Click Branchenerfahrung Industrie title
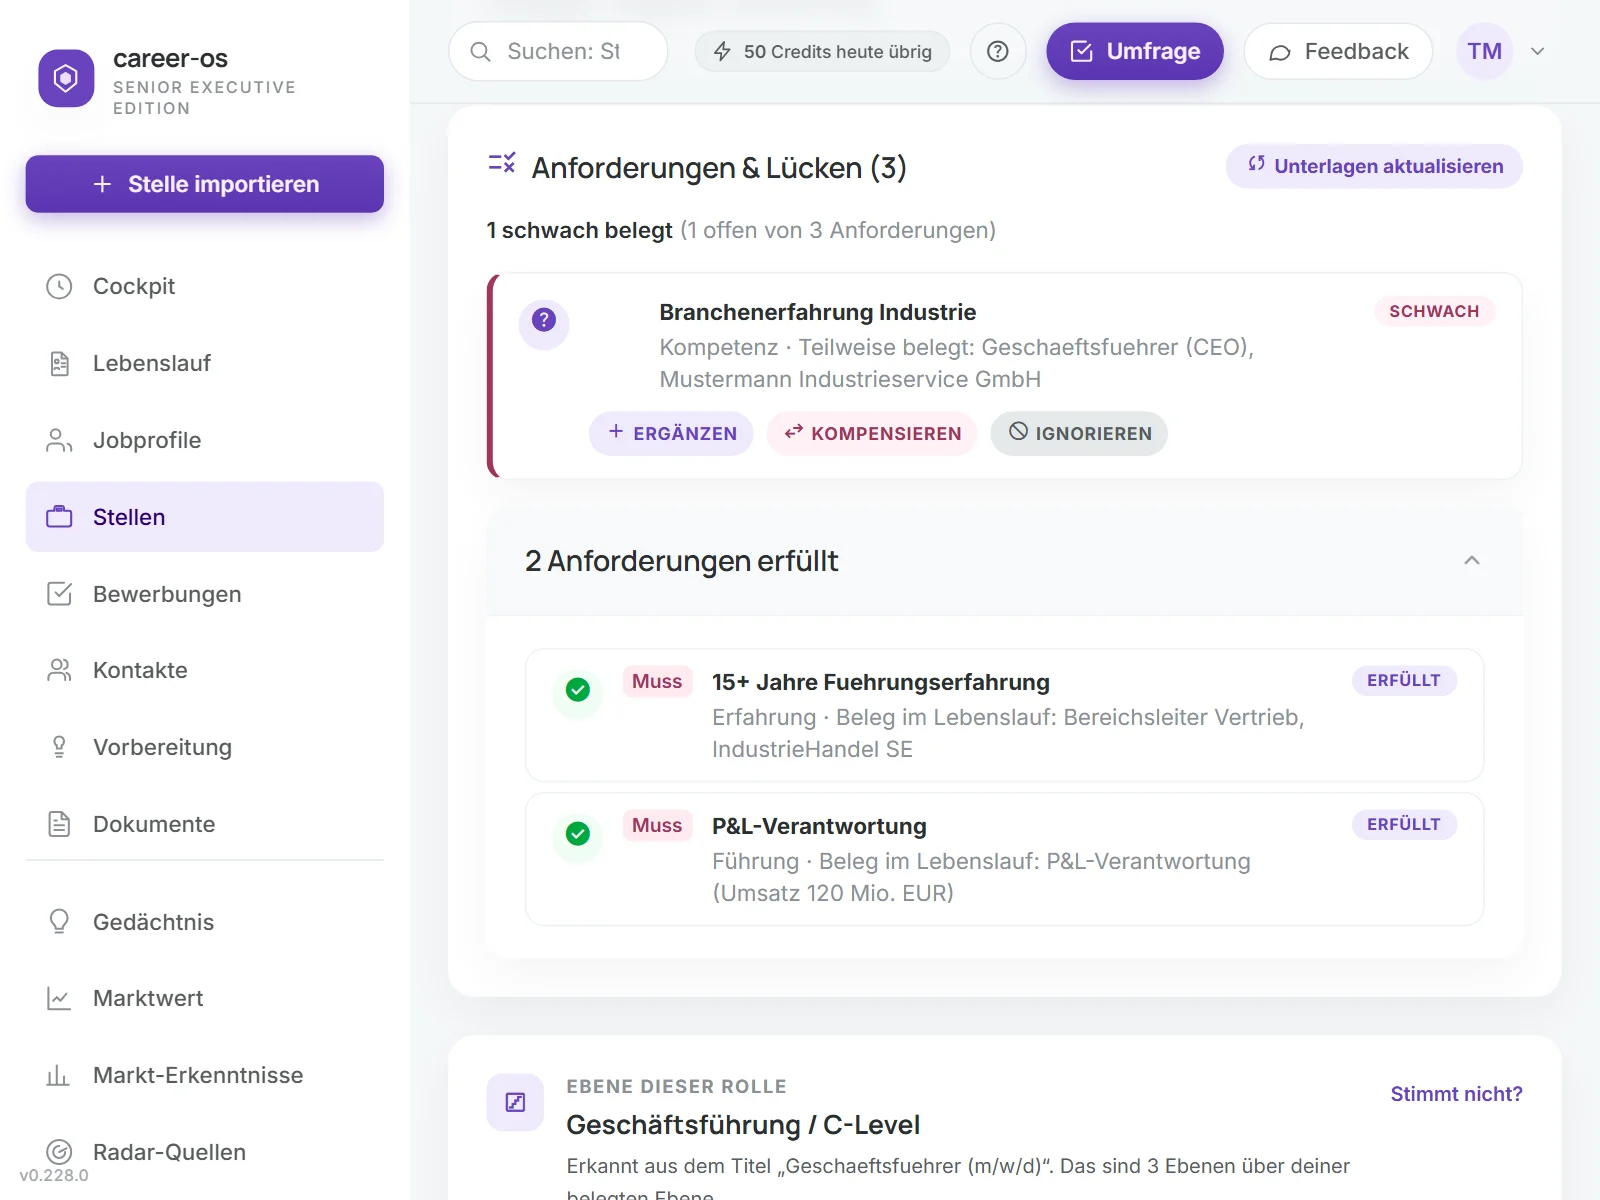1600x1200 pixels. (817, 312)
